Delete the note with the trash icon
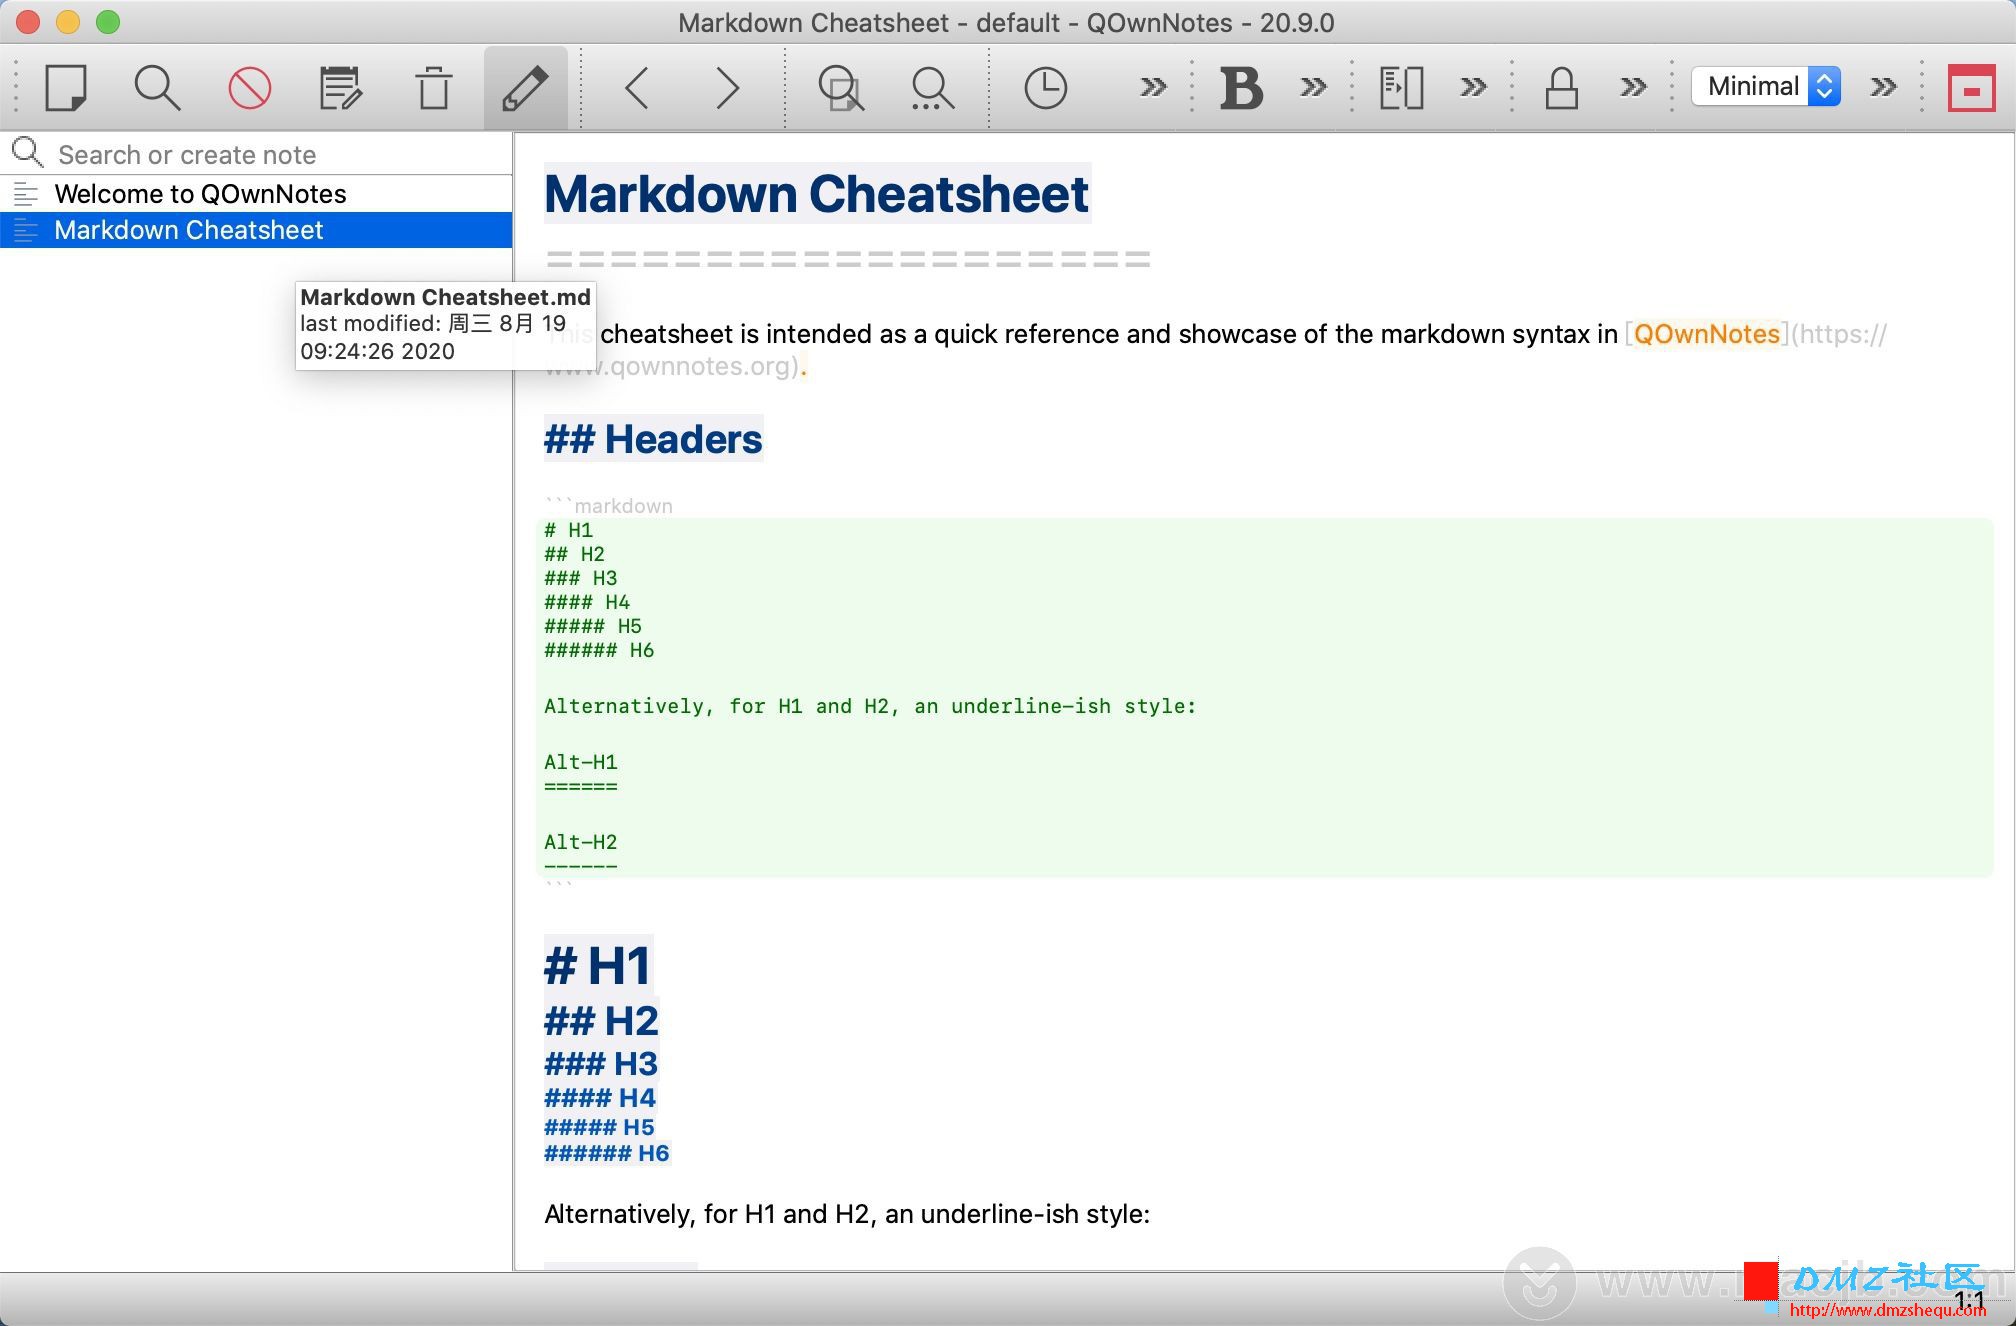 [433, 87]
